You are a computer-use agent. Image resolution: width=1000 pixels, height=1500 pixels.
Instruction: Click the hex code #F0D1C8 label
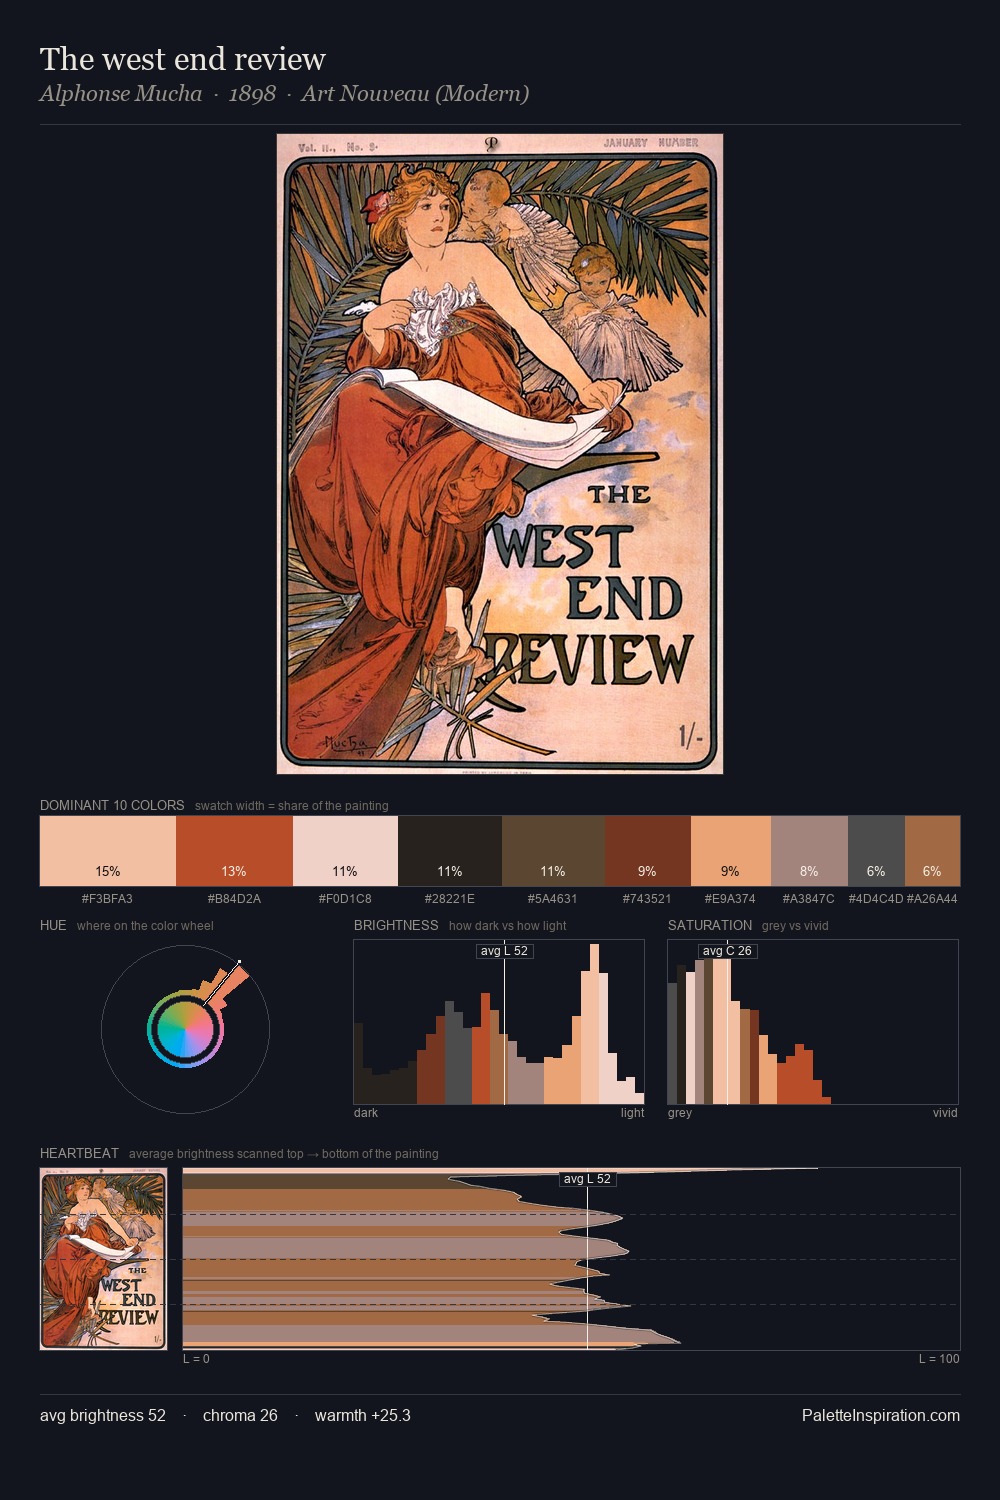coord(345,899)
